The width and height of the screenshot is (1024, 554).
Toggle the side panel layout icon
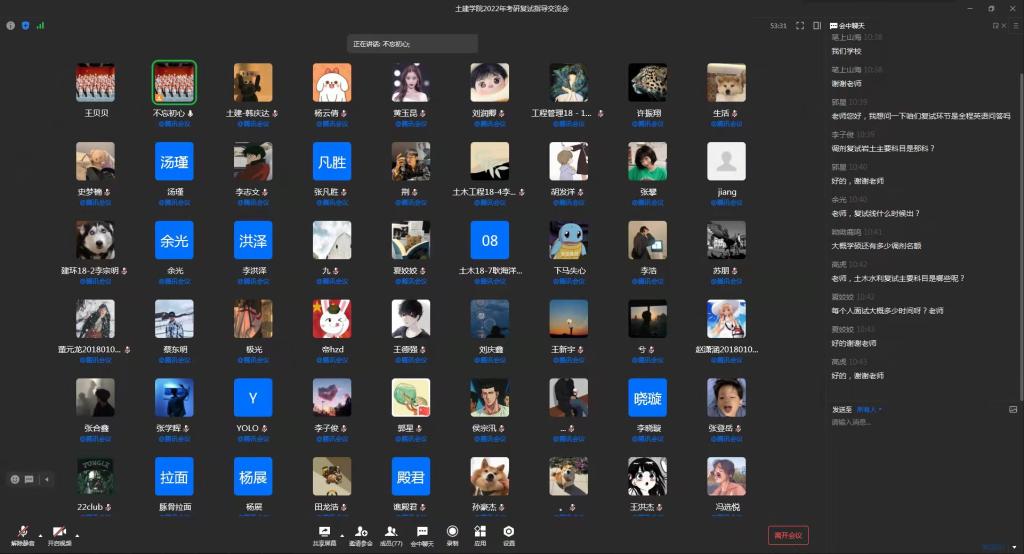point(817,25)
